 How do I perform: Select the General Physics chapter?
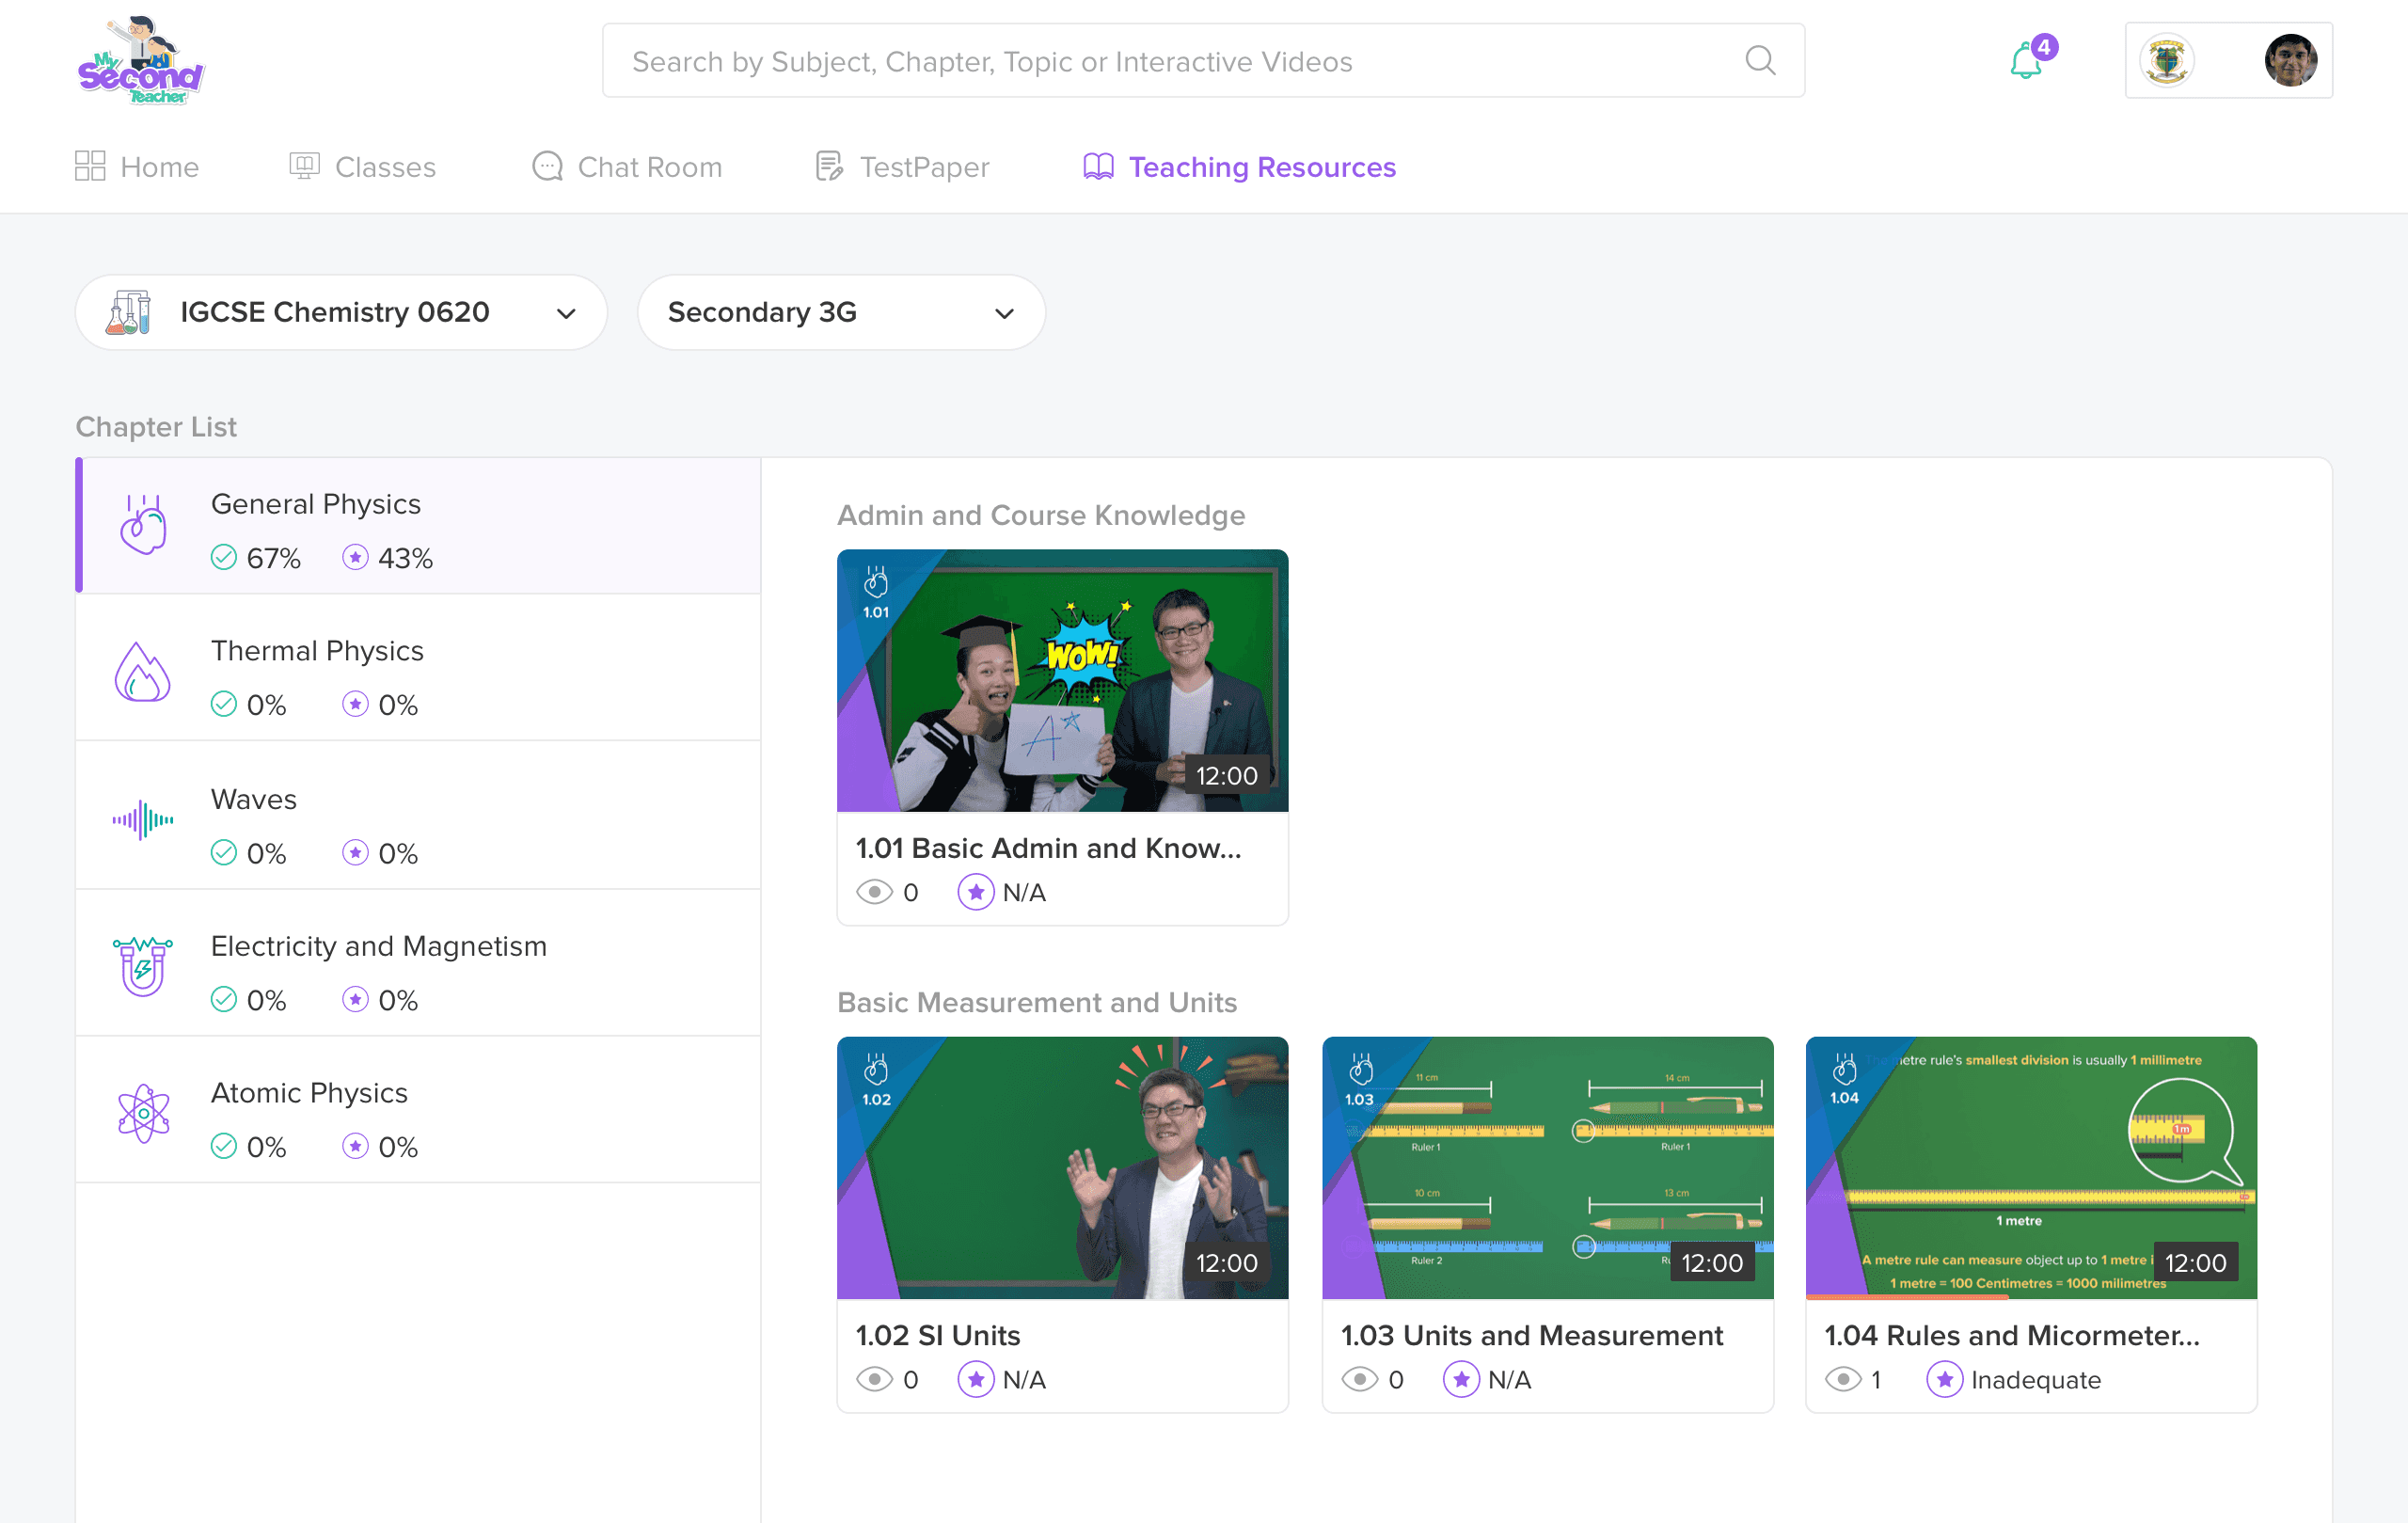pos(418,525)
